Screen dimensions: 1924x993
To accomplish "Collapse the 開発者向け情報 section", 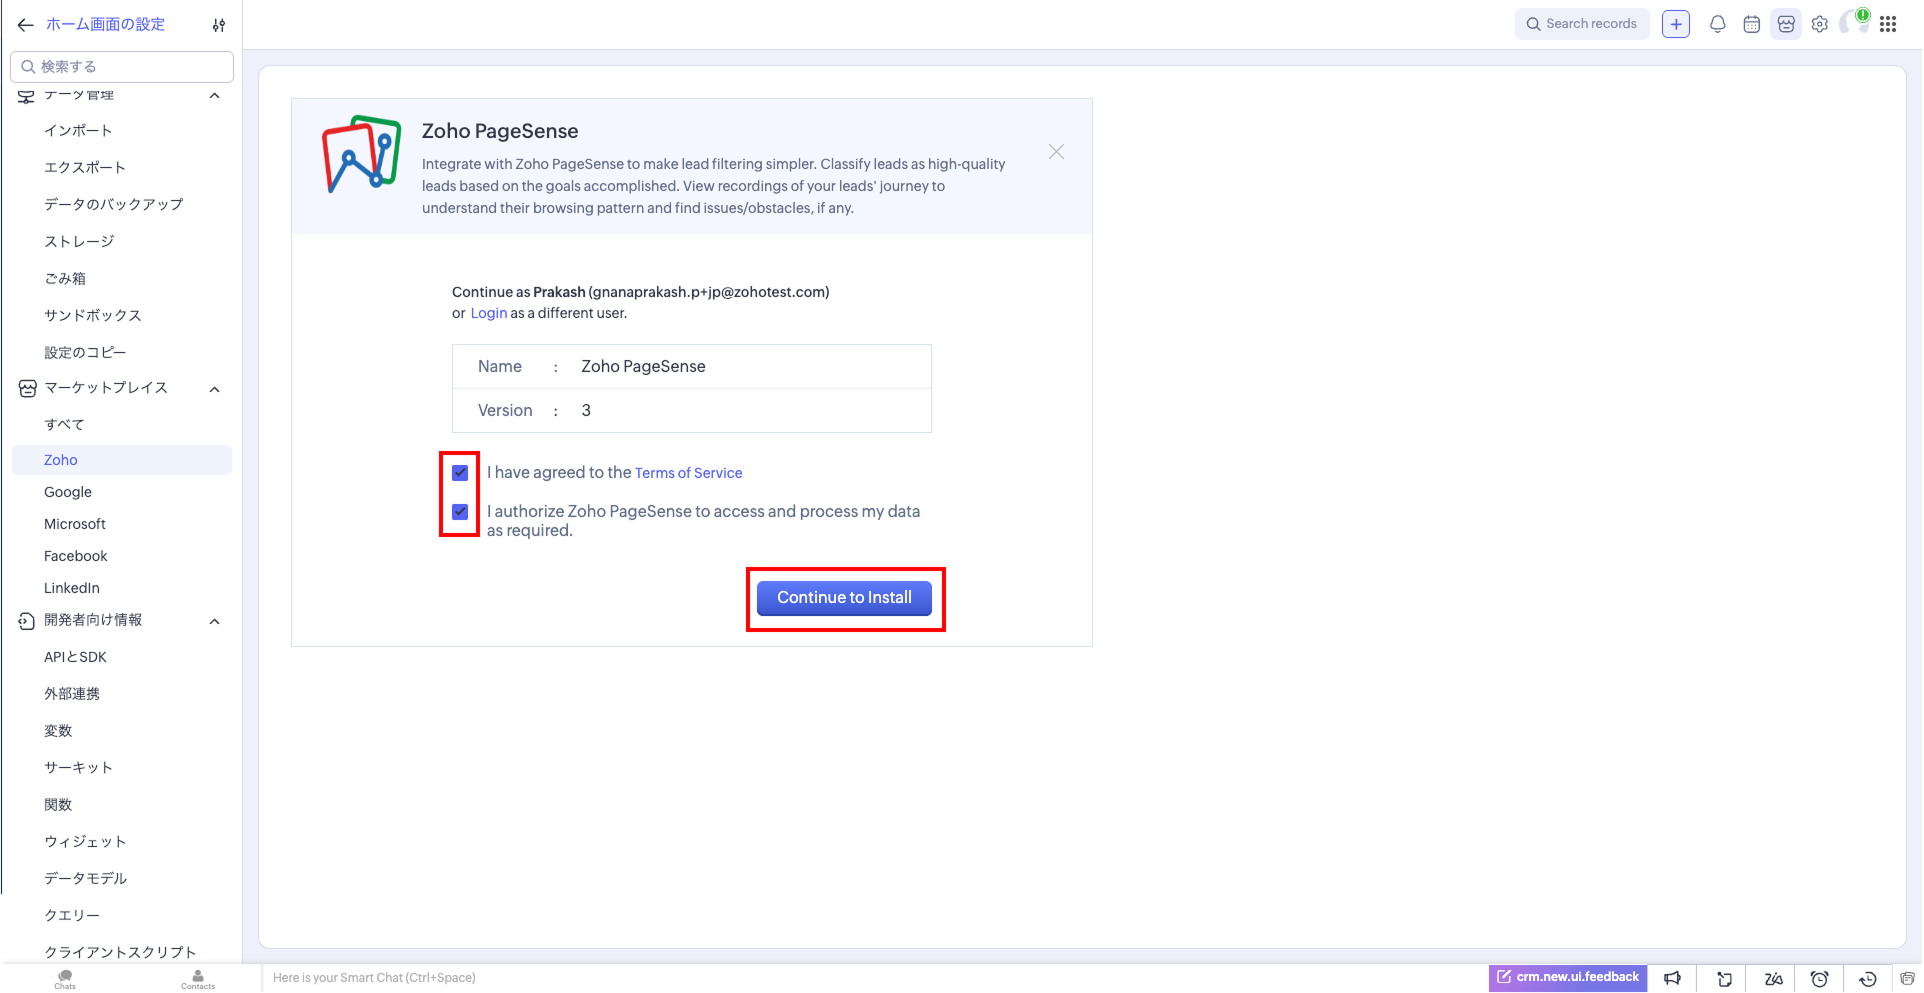I will click(214, 621).
